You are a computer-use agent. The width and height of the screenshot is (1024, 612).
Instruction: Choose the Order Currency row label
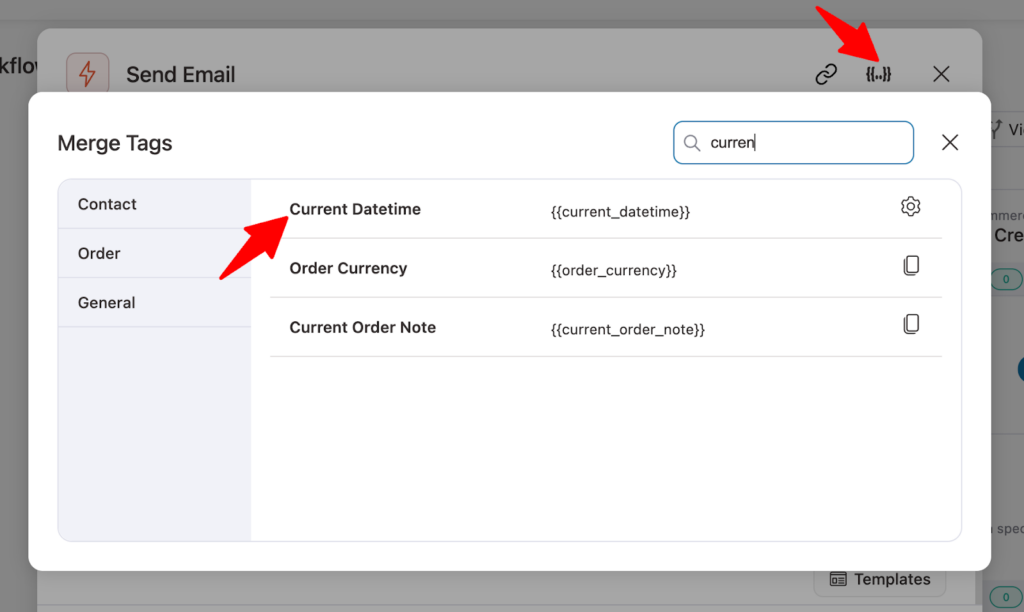[x=348, y=268]
